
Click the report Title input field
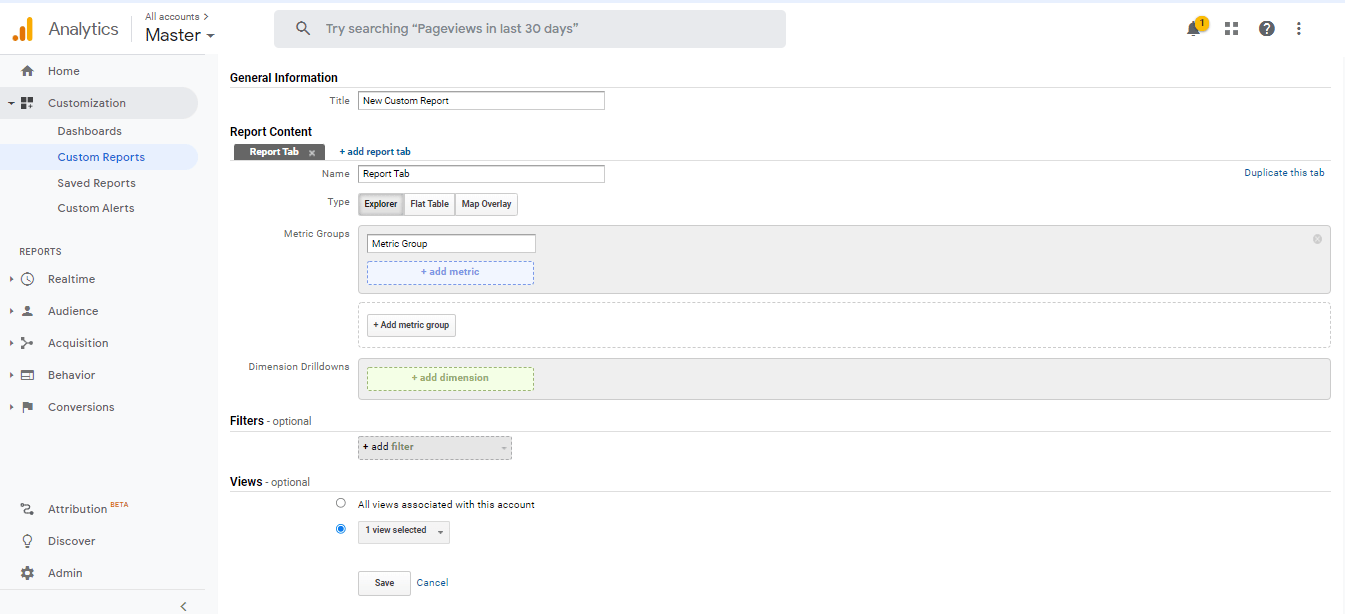[x=480, y=100]
